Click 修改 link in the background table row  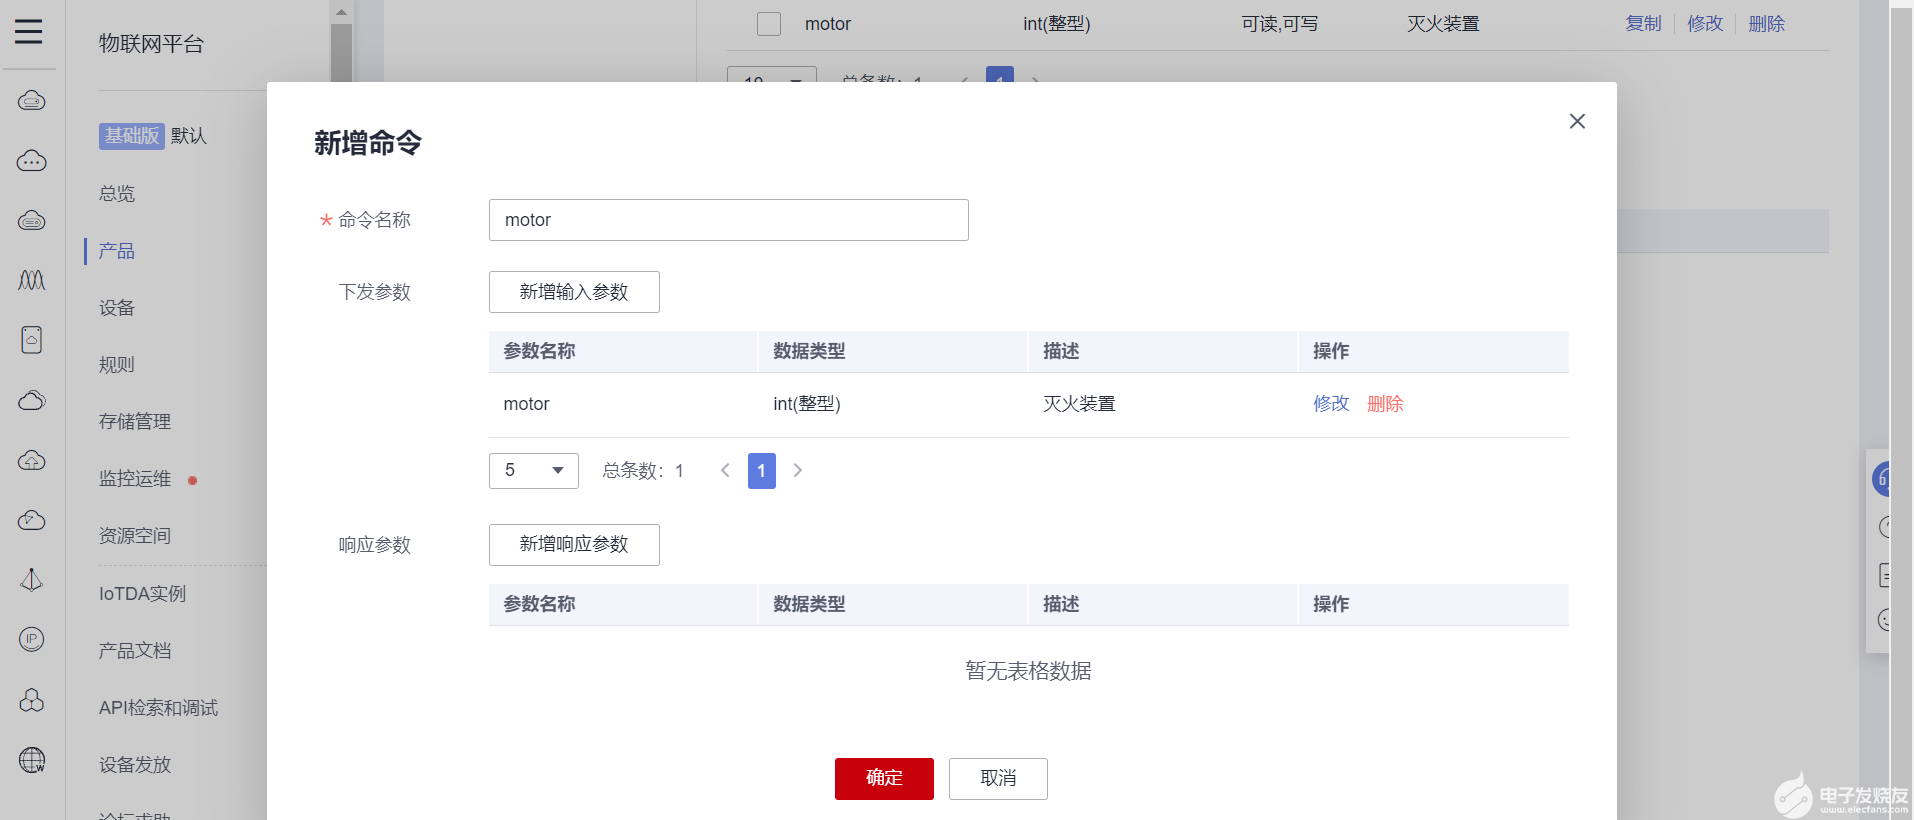point(1705,24)
